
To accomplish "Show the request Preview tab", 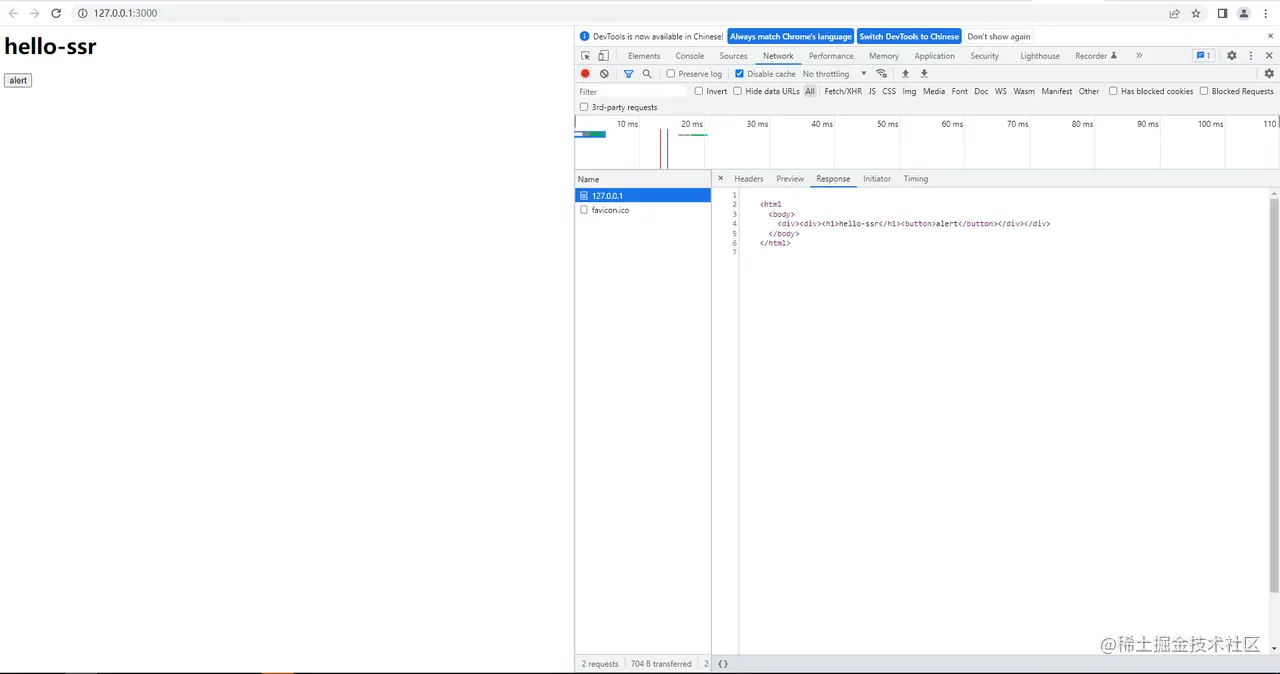I will 790,179.
